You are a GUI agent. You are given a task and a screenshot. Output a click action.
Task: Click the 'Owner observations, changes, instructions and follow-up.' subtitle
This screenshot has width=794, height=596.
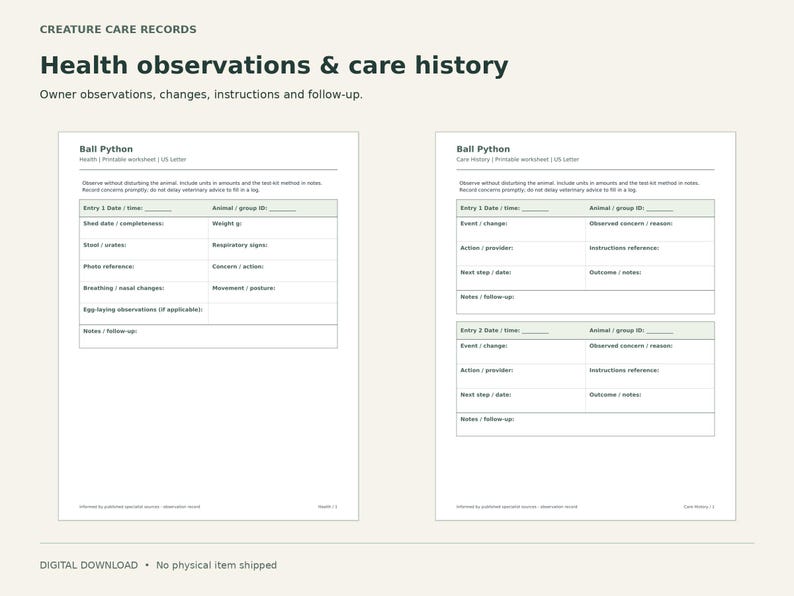tap(201, 95)
